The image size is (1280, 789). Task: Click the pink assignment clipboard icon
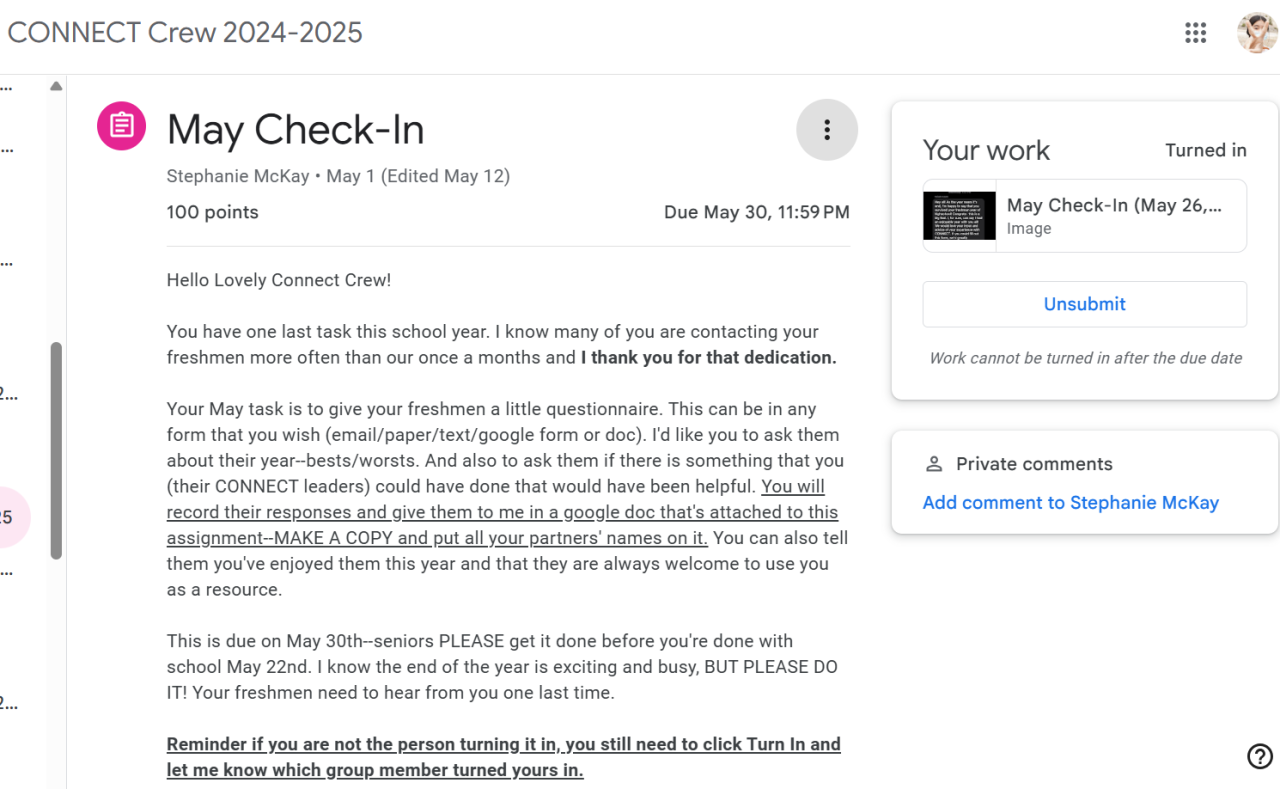[121, 126]
